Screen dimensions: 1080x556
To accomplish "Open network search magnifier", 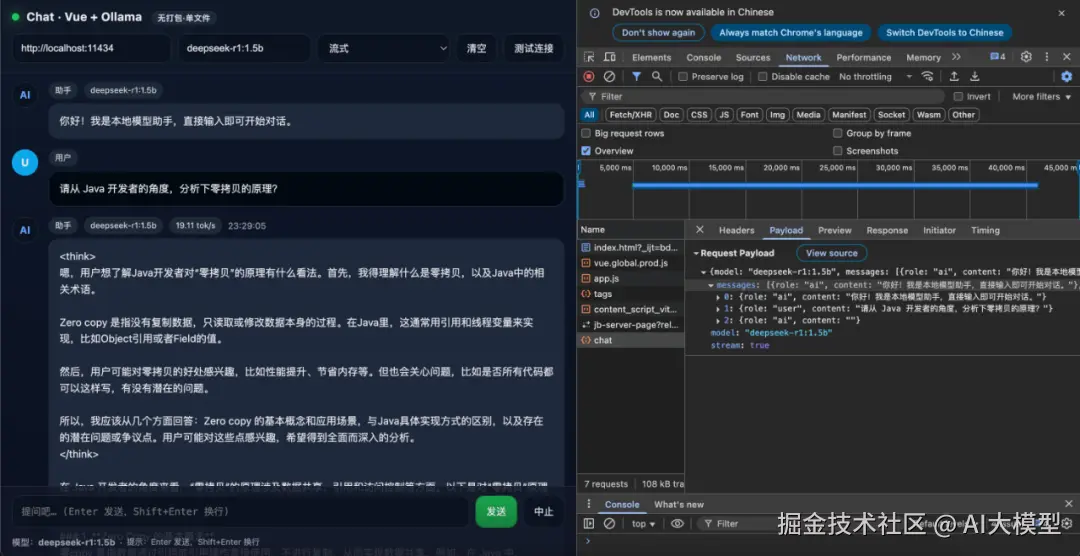I will [657, 76].
